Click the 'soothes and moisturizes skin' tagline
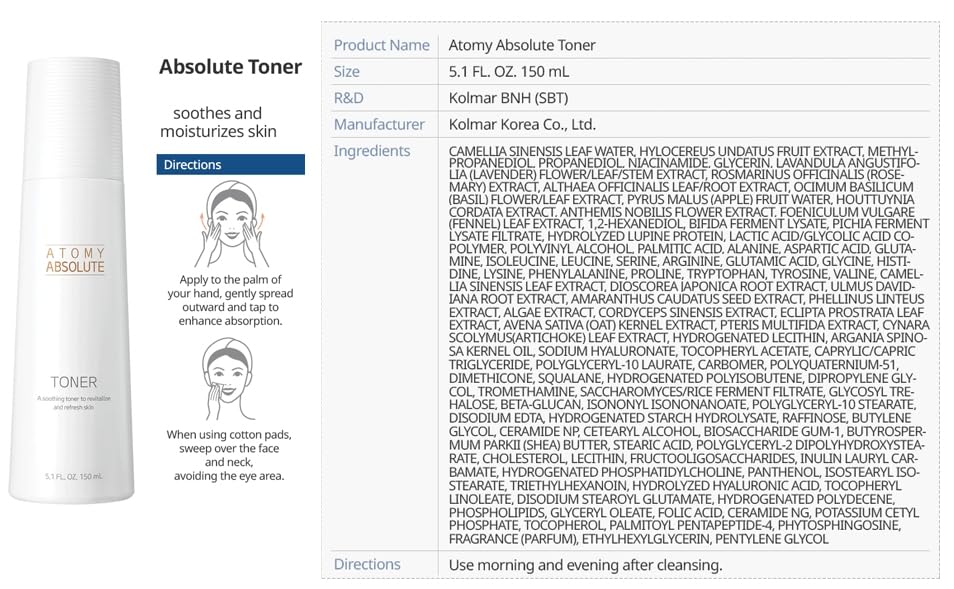This screenshot has width=954, height=589. tap(218, 122)
